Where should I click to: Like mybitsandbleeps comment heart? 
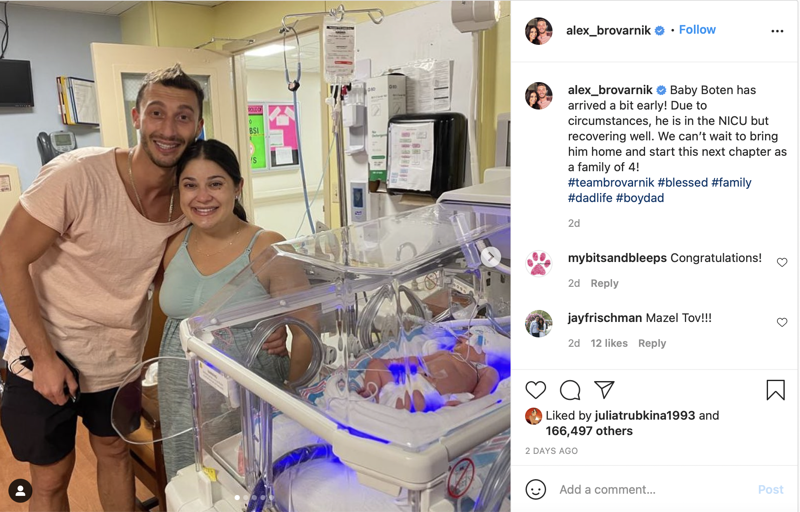(x=782, y=262)
